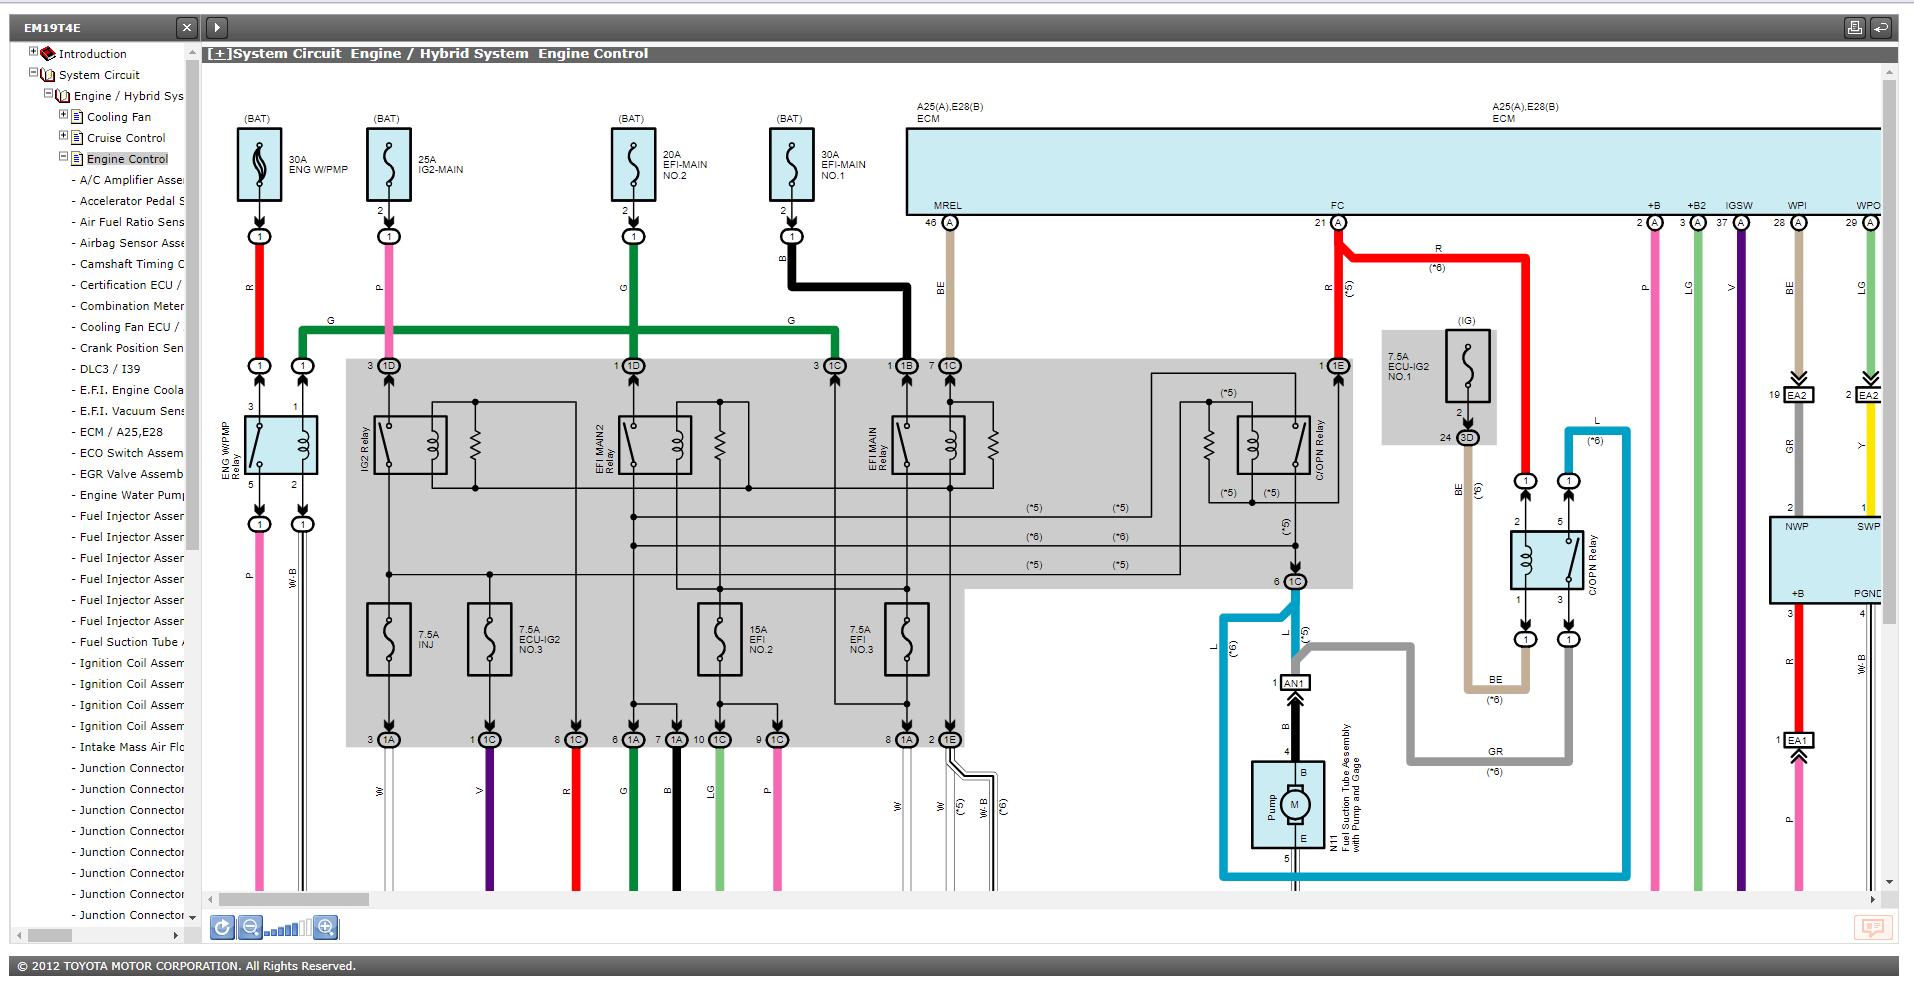Viewport: 1914px width, 983px height.
Task: Select the 7.5A INJ fuse symbol
Action: (x=389, y=639)
